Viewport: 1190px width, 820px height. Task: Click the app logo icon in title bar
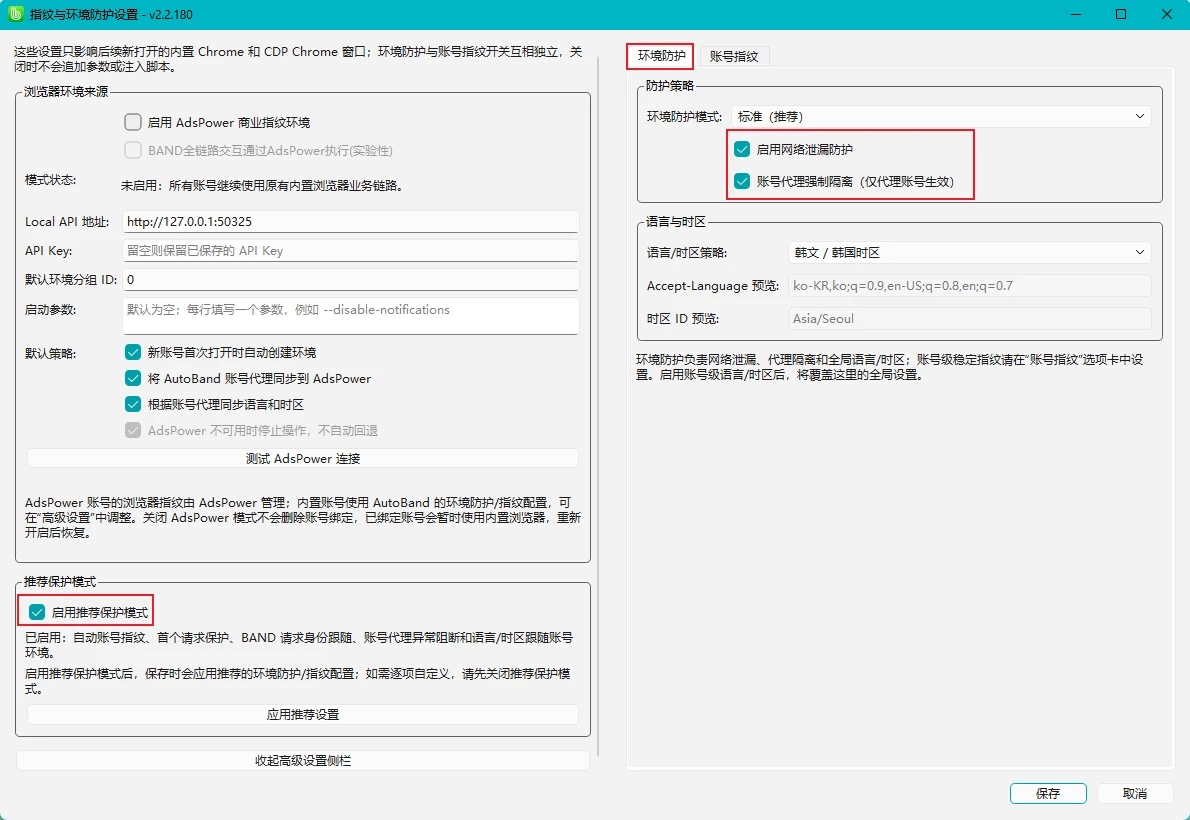pyautogui.click(x=16, y=14)
